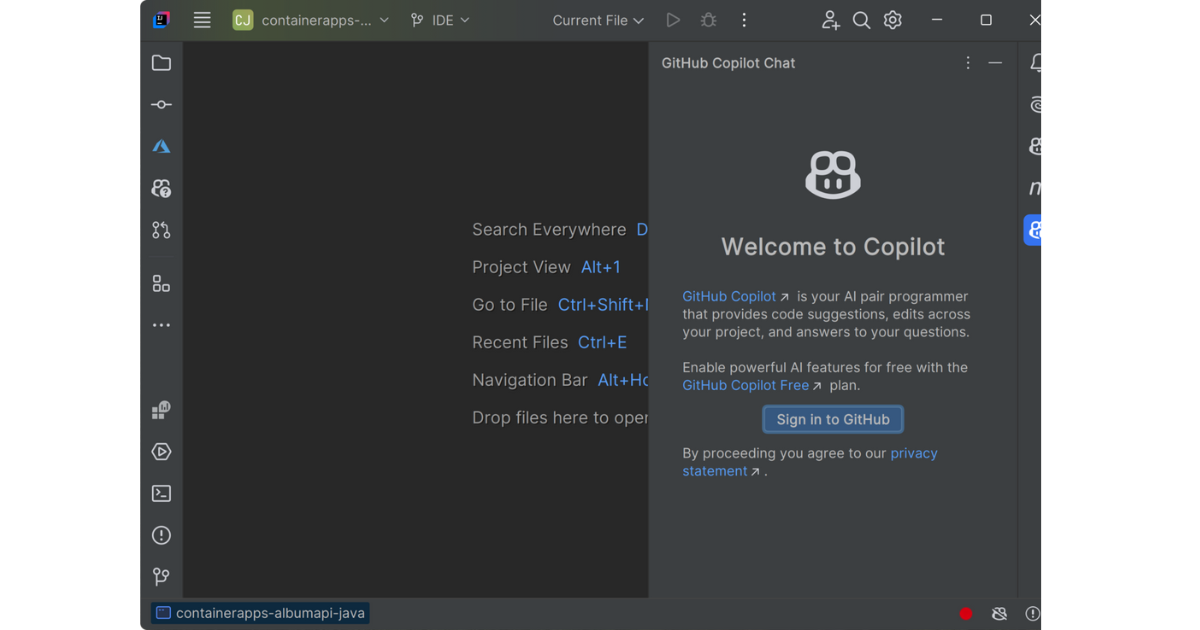
Task: Open the GitHub Copilot Free plan link
Action: (x=745, y=385)
